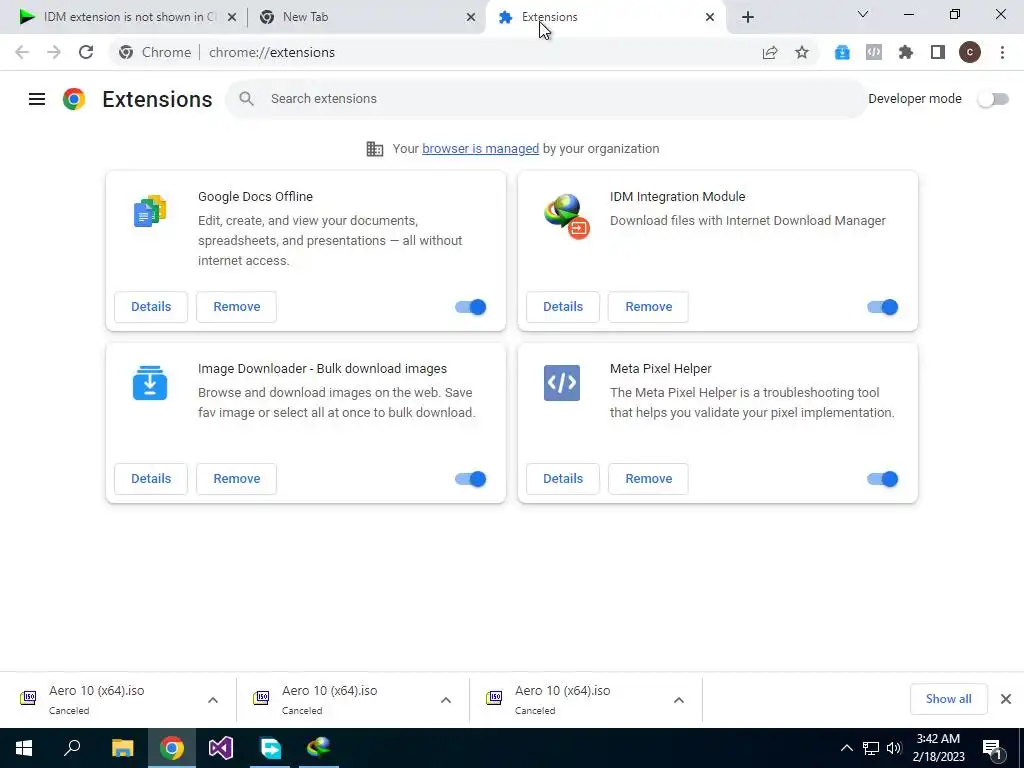Open Details for Google Docs Offline
This screenshot has width=1024, height=768.
[x=151, y=307]
